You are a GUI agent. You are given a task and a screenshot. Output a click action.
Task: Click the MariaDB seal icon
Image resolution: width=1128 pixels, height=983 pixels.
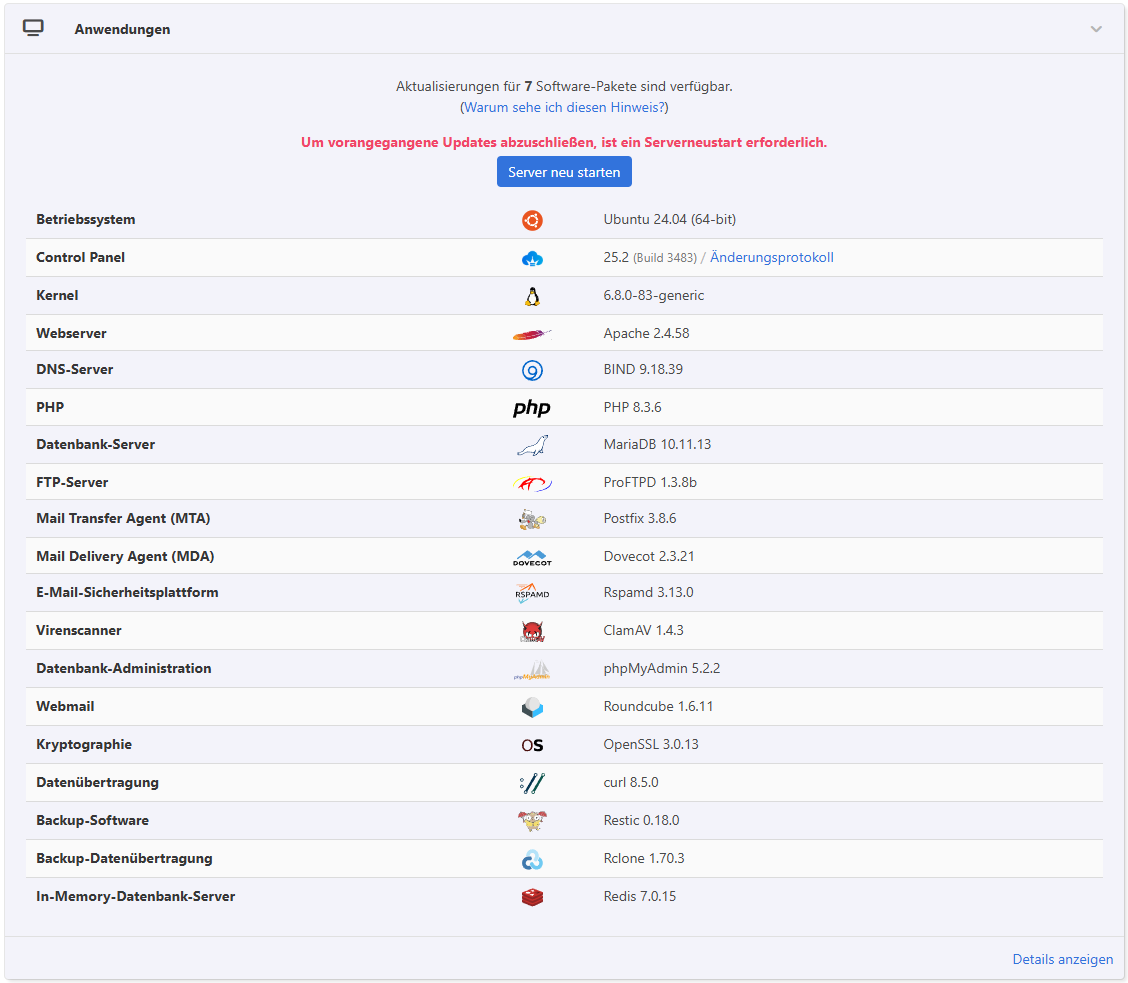(x=531, y=446)
